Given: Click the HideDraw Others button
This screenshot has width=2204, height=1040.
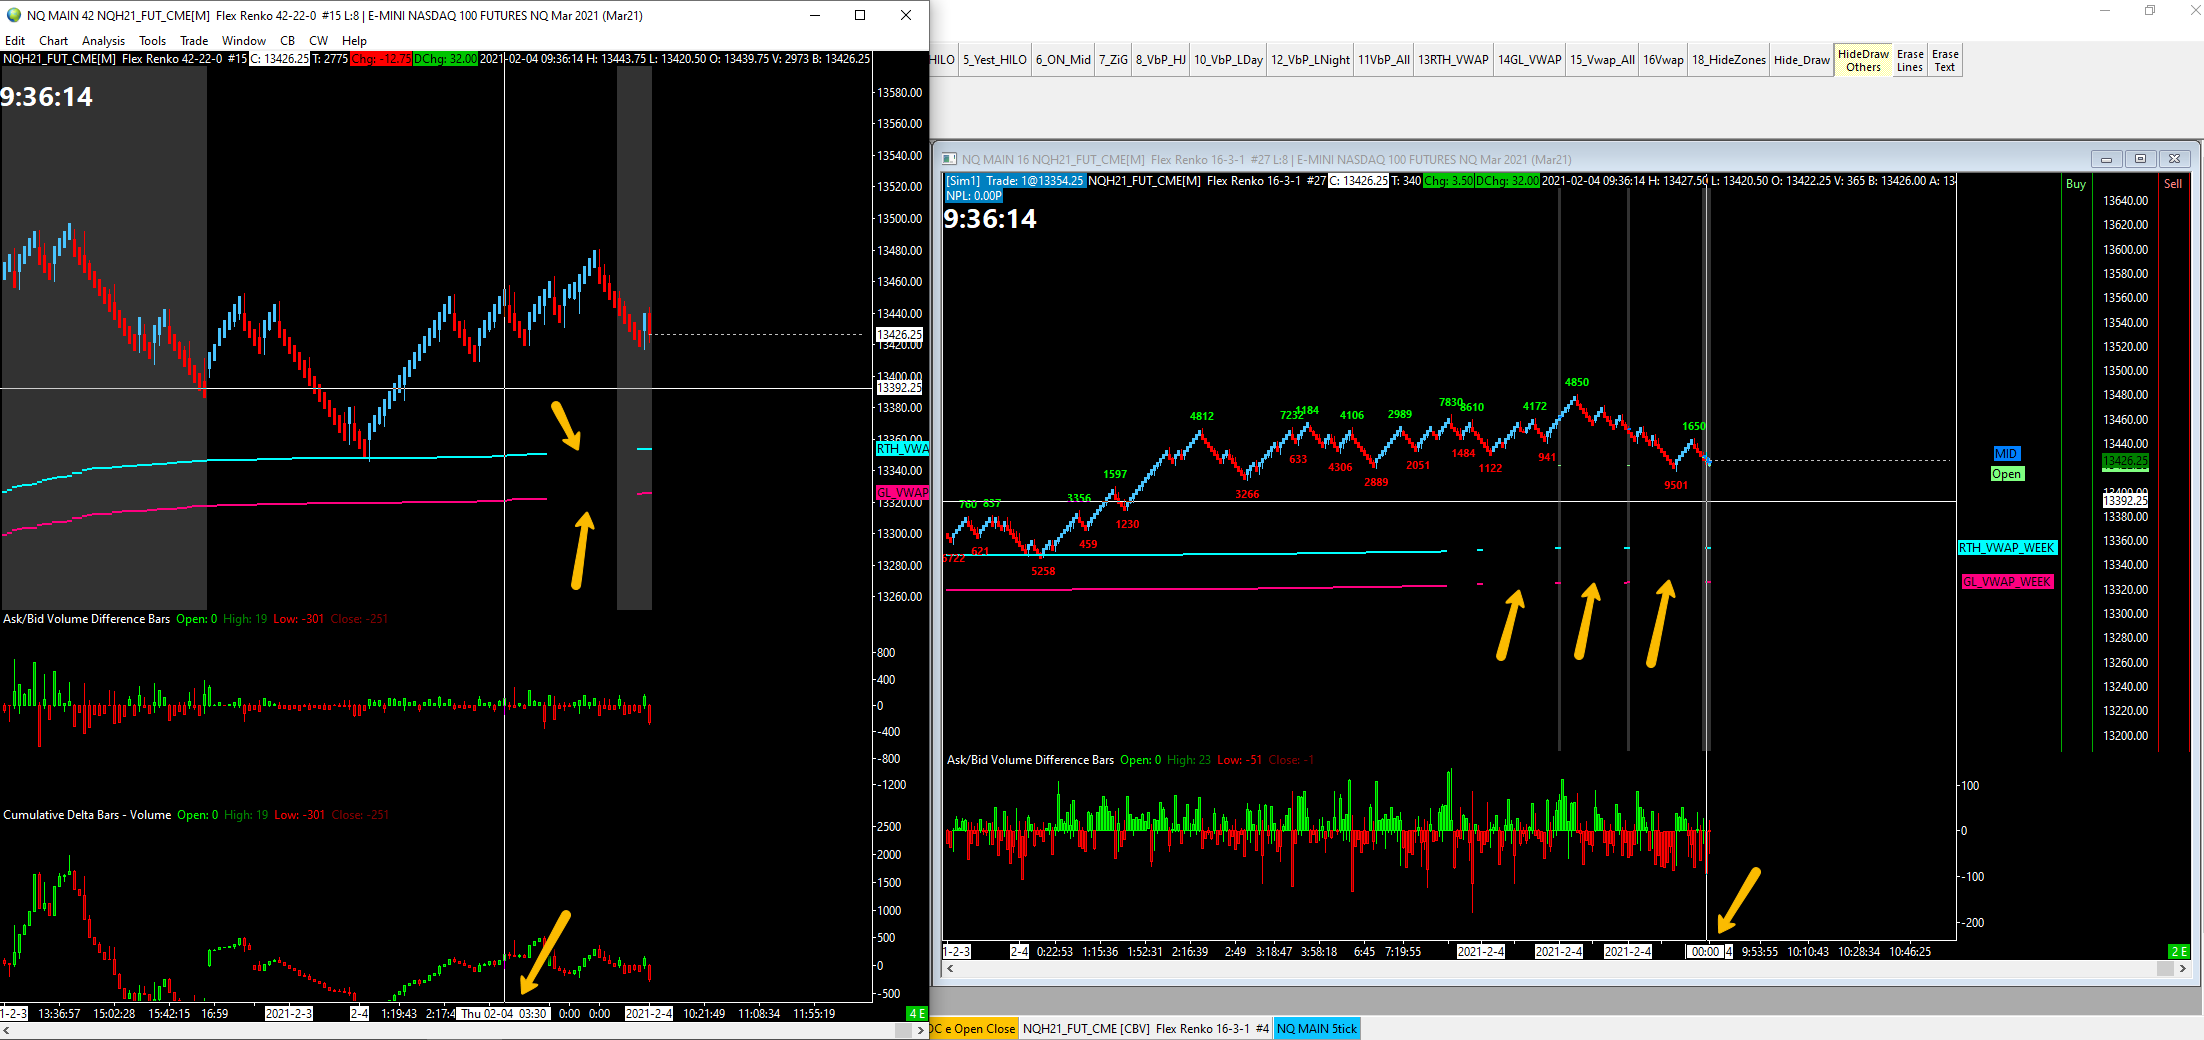Looking at the screenshot, I should tap(1863, 60).
